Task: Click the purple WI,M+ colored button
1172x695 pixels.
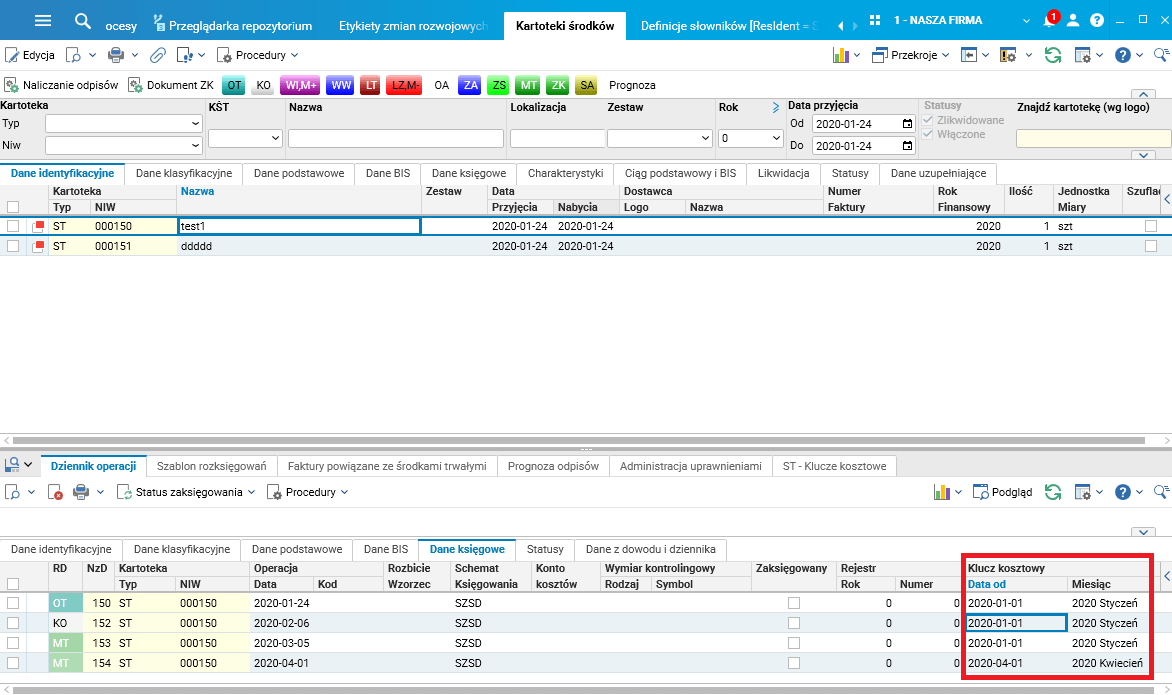Action: click(300, 85)
